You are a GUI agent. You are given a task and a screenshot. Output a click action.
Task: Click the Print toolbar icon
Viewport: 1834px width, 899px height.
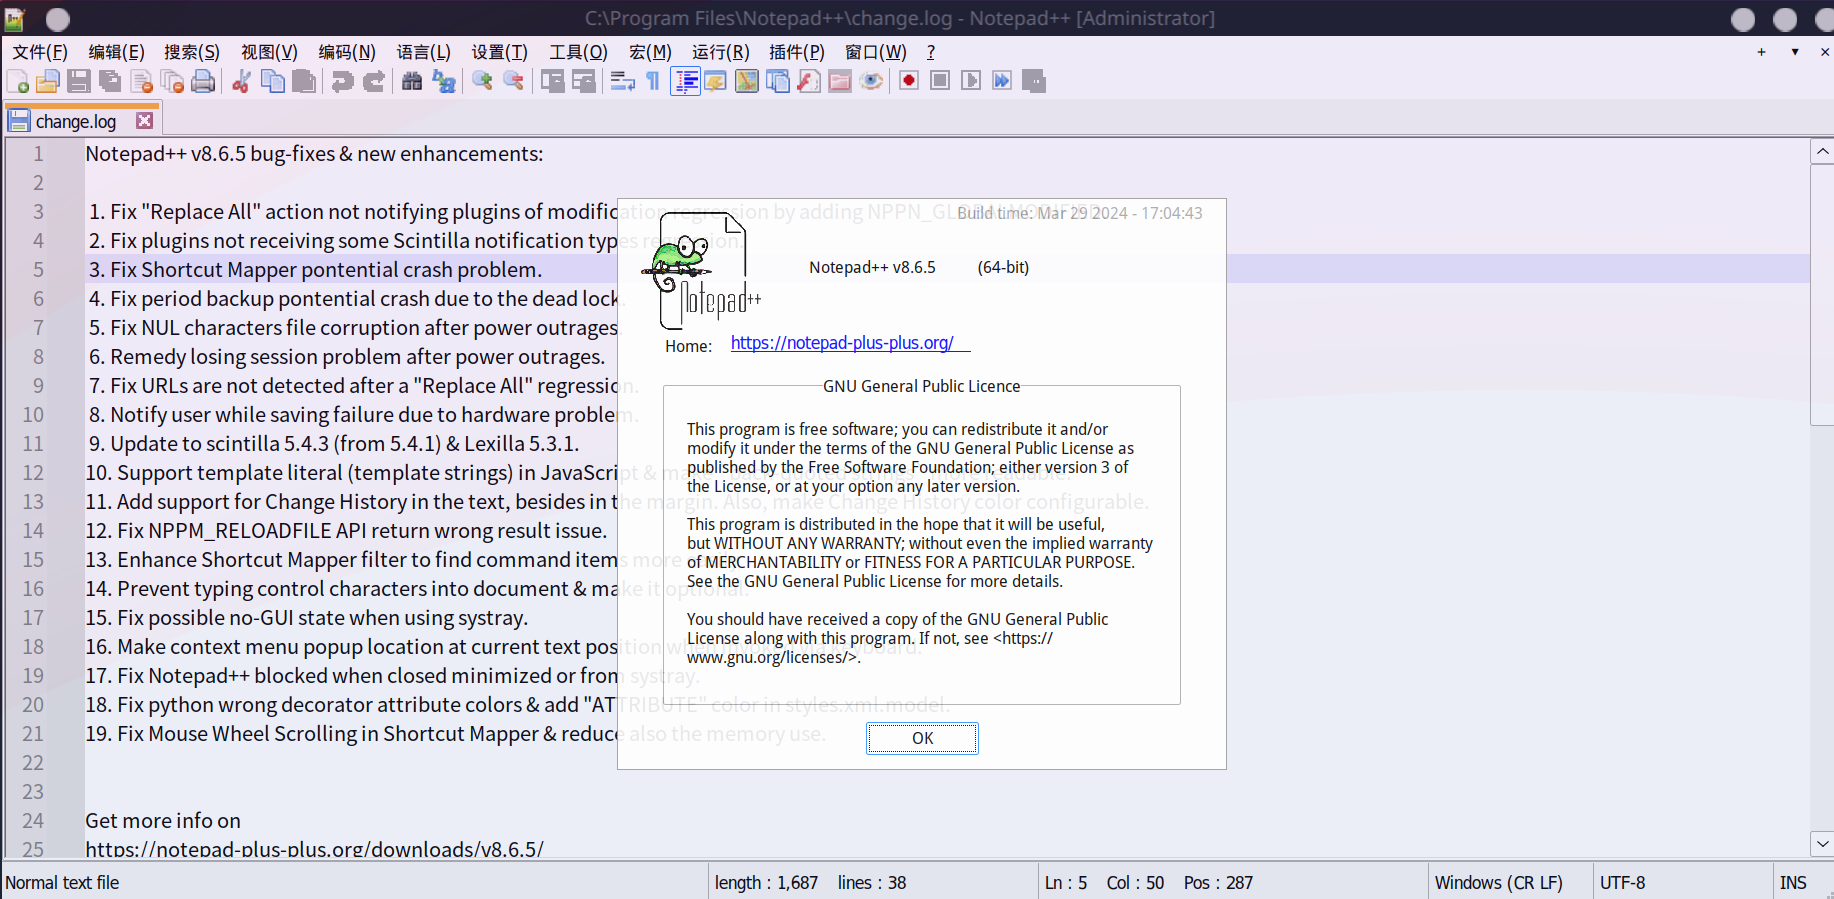coord(203,81)
